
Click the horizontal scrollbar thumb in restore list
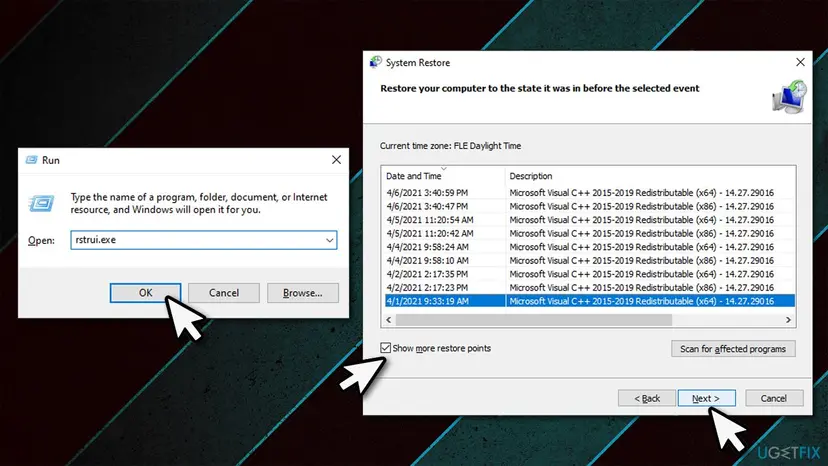coord(534,320)
